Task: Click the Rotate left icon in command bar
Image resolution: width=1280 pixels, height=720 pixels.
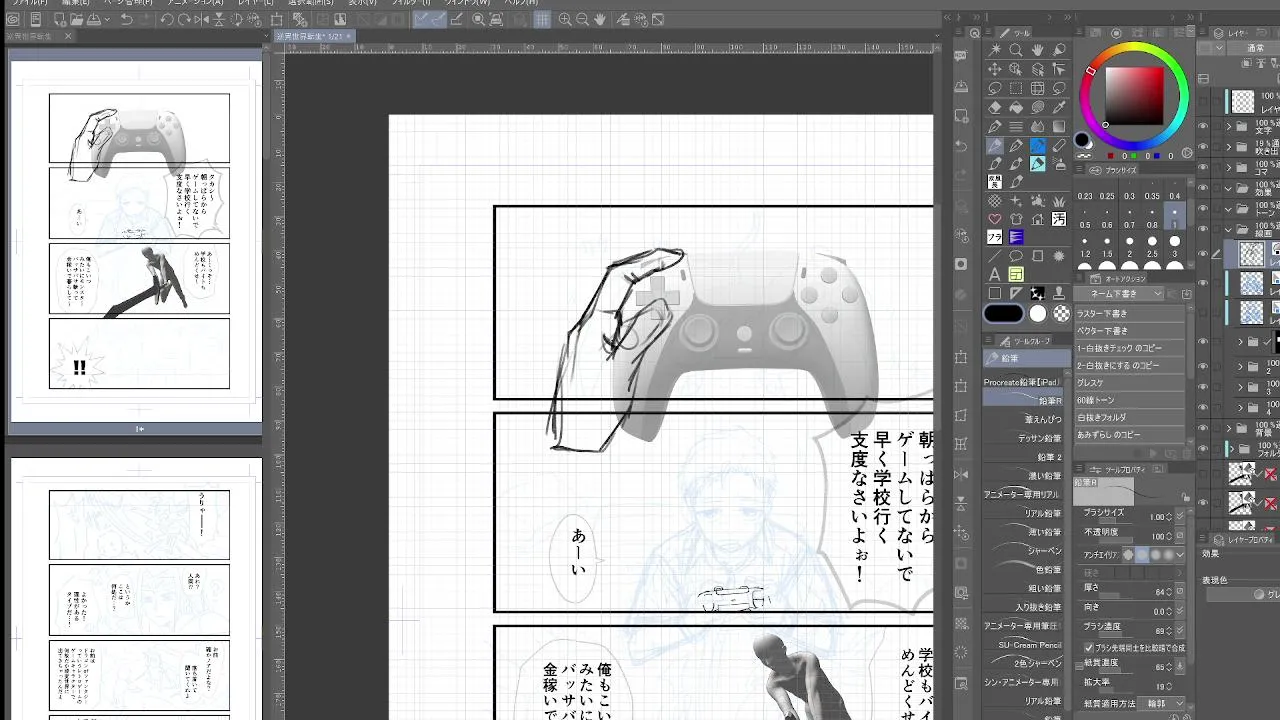Action: (167, 20)
